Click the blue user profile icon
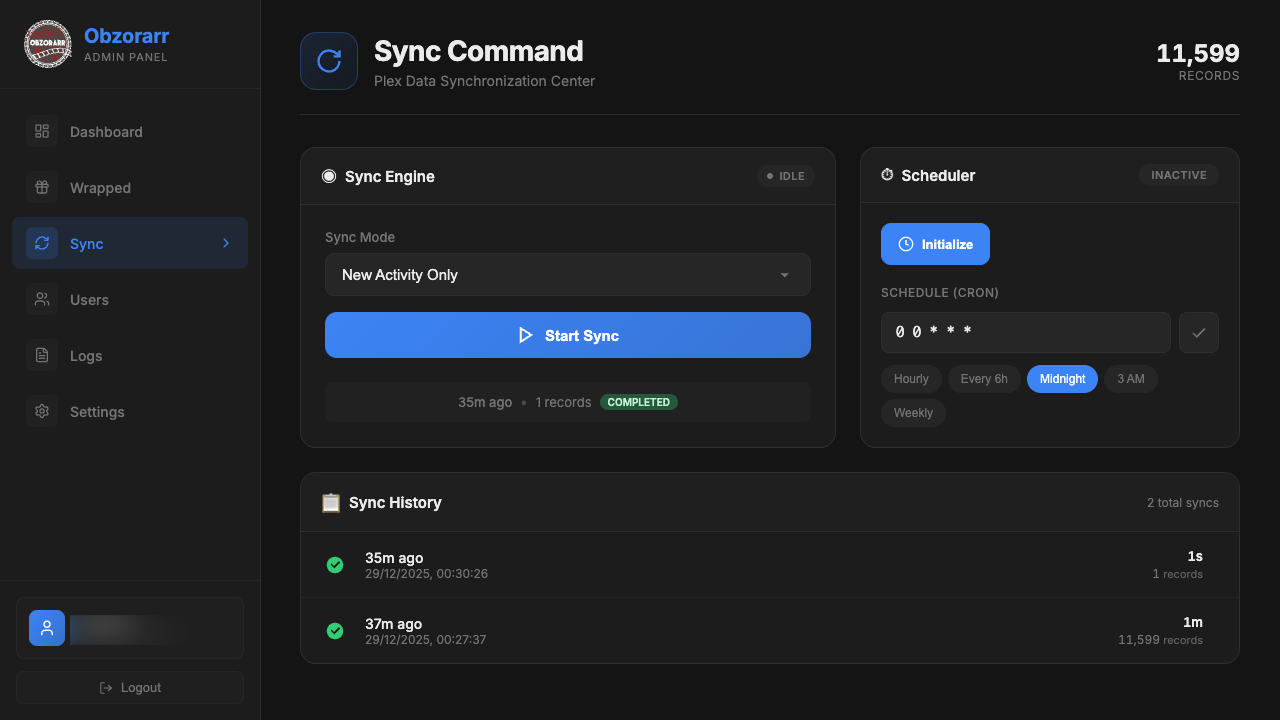This screenshot has width=1280, height=720. click(x=47, y=628)
